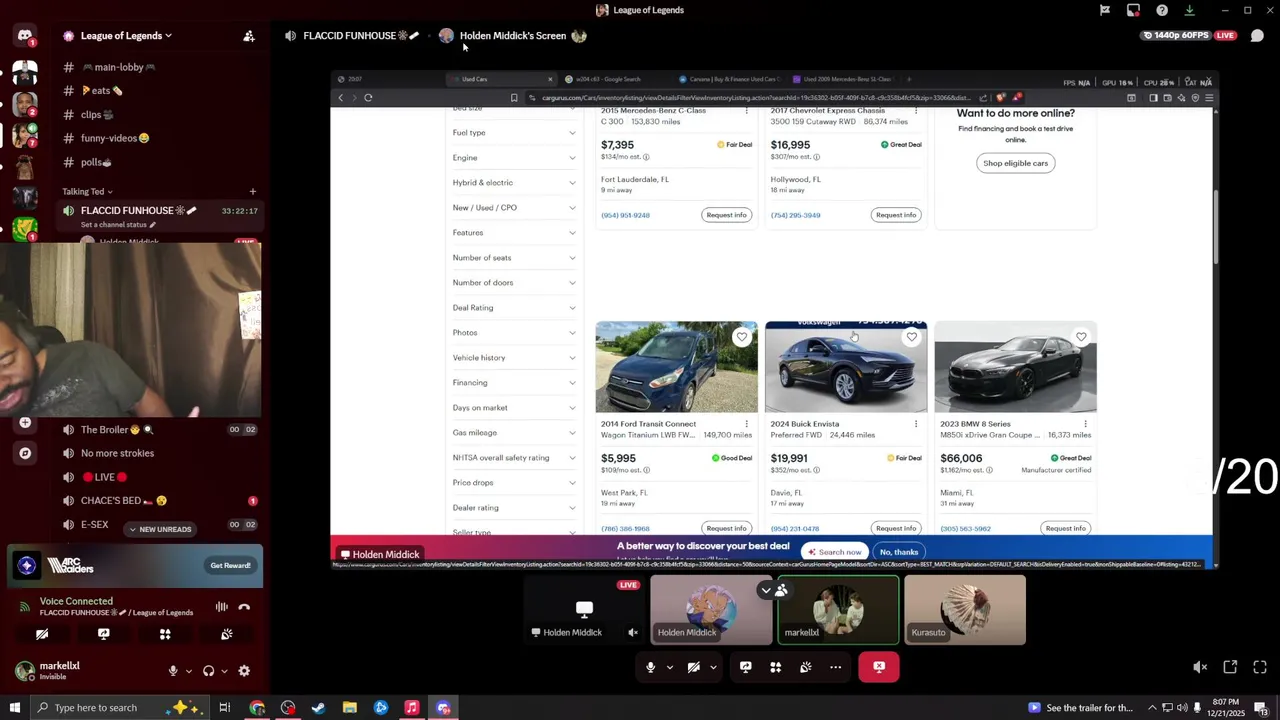Open soundboard from the Voice Connected panel
The height and width of the screenshot is (720, 1280).
[226, 634]
